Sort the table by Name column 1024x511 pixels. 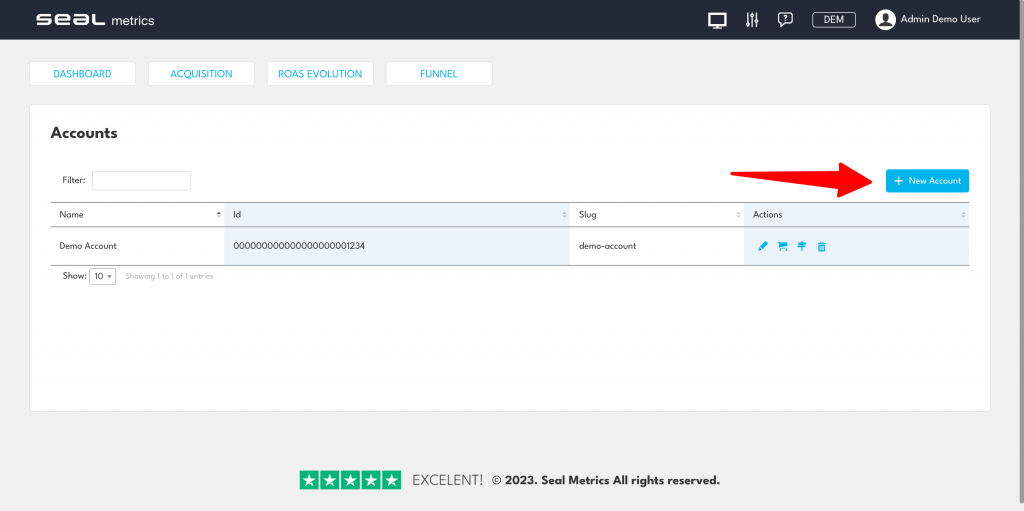(x=138, y=215)
